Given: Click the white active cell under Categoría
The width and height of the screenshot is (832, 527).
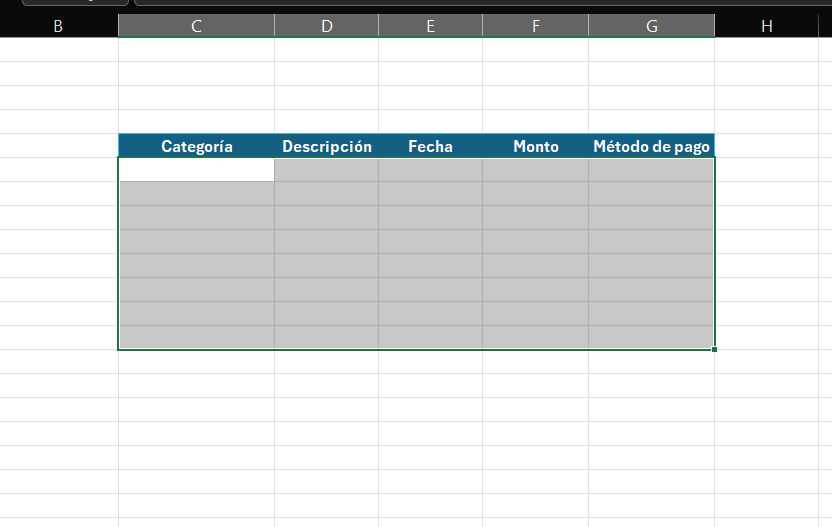Looking at the screenshot, I should [196, 170].
